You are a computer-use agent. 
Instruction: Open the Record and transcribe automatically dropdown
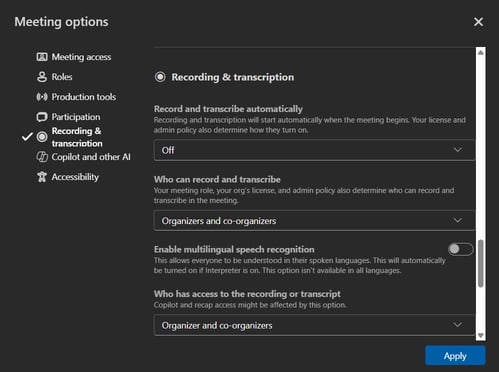point(314,150)
